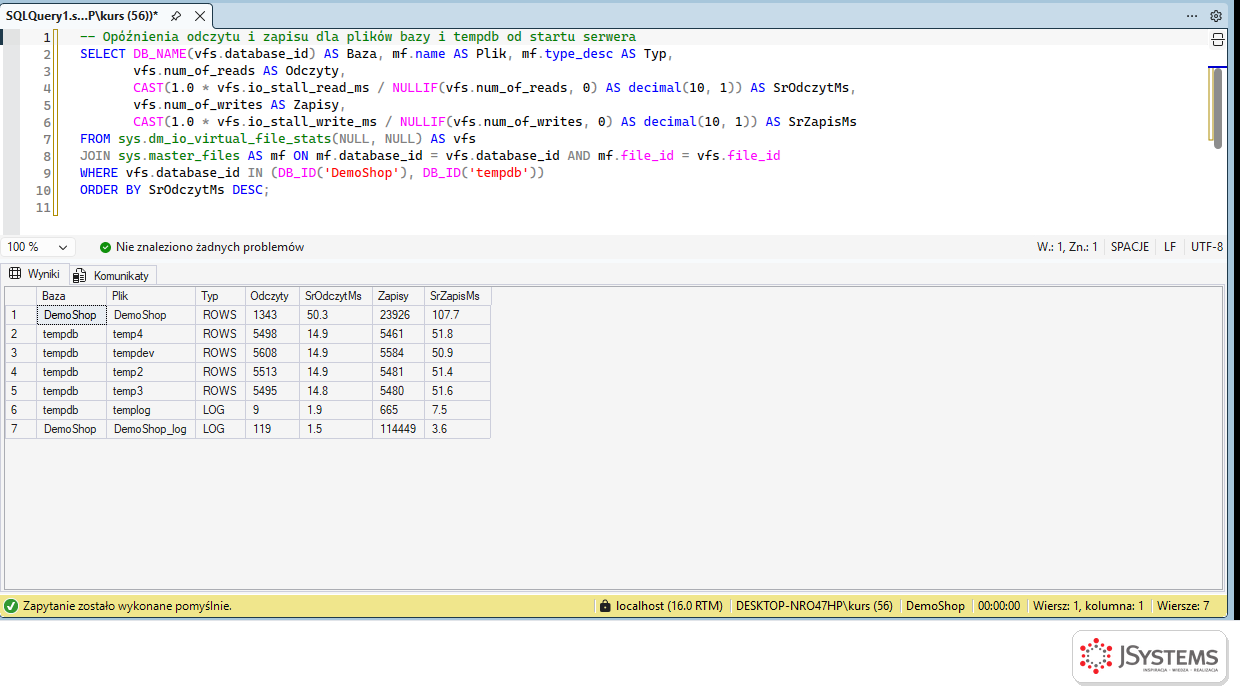Select result row number 7 header
This screenshot has width=1240, height=692.
point(21,429)
